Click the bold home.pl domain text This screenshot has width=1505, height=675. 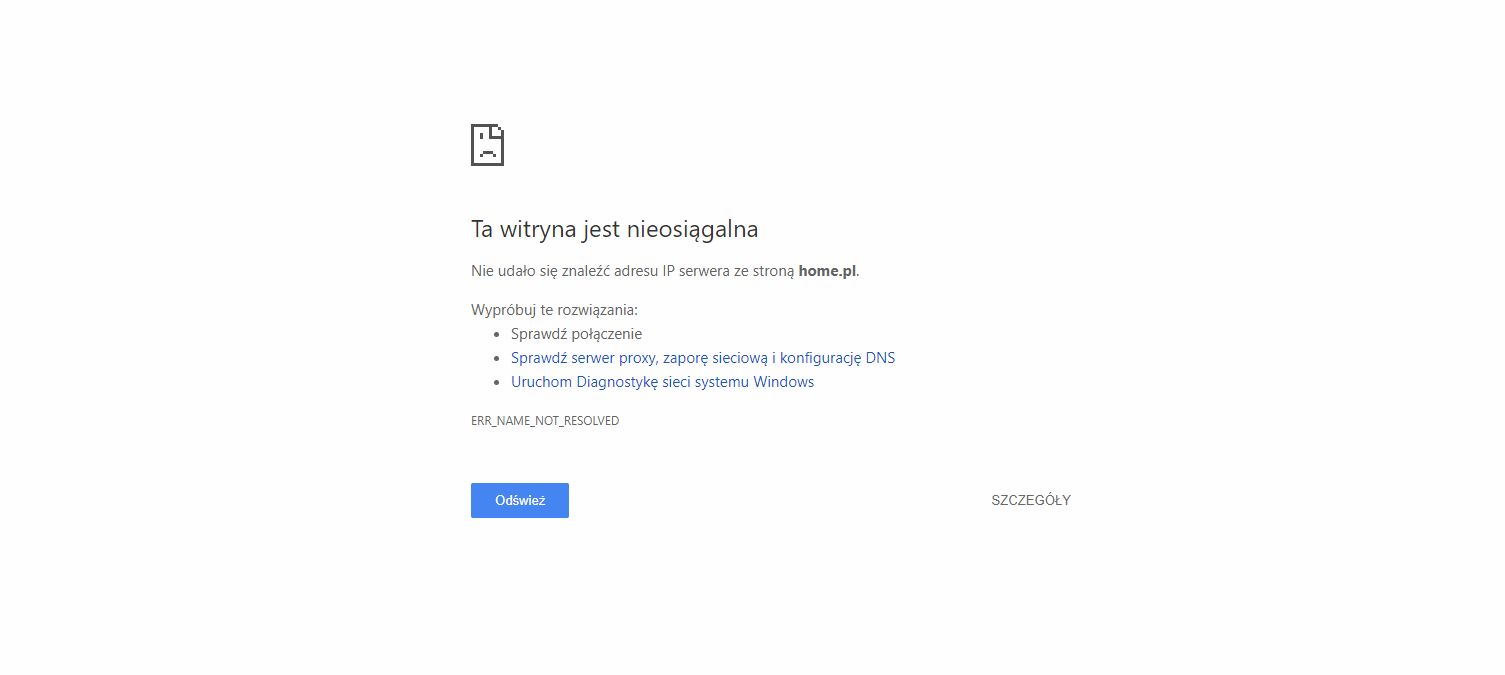point(827,270)
